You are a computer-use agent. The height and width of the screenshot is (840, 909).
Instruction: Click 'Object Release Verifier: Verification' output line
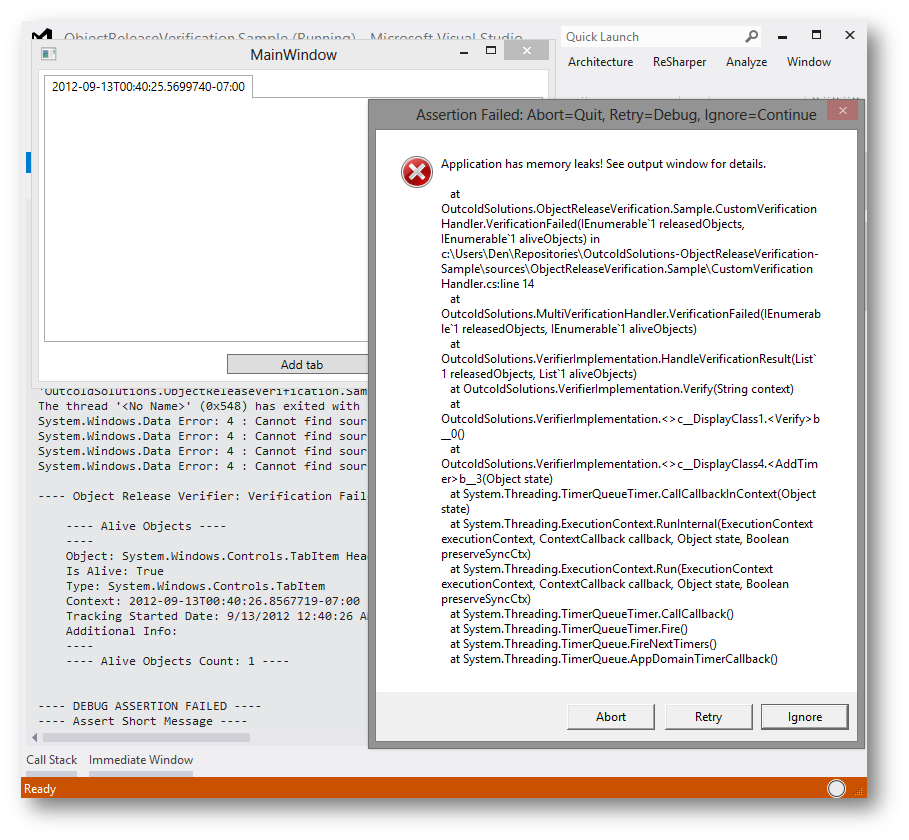(x=202, y=496)
